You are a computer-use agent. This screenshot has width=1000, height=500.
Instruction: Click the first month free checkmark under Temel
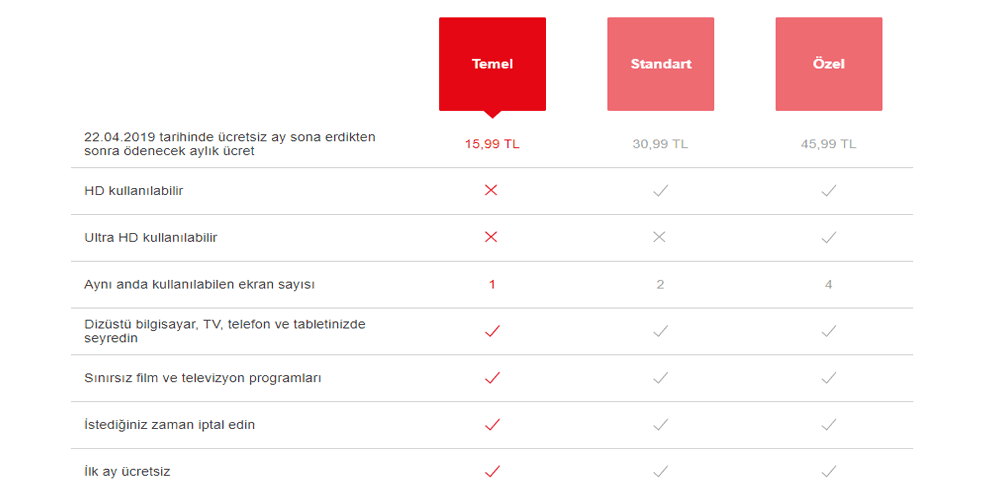[x=491, y=471]
